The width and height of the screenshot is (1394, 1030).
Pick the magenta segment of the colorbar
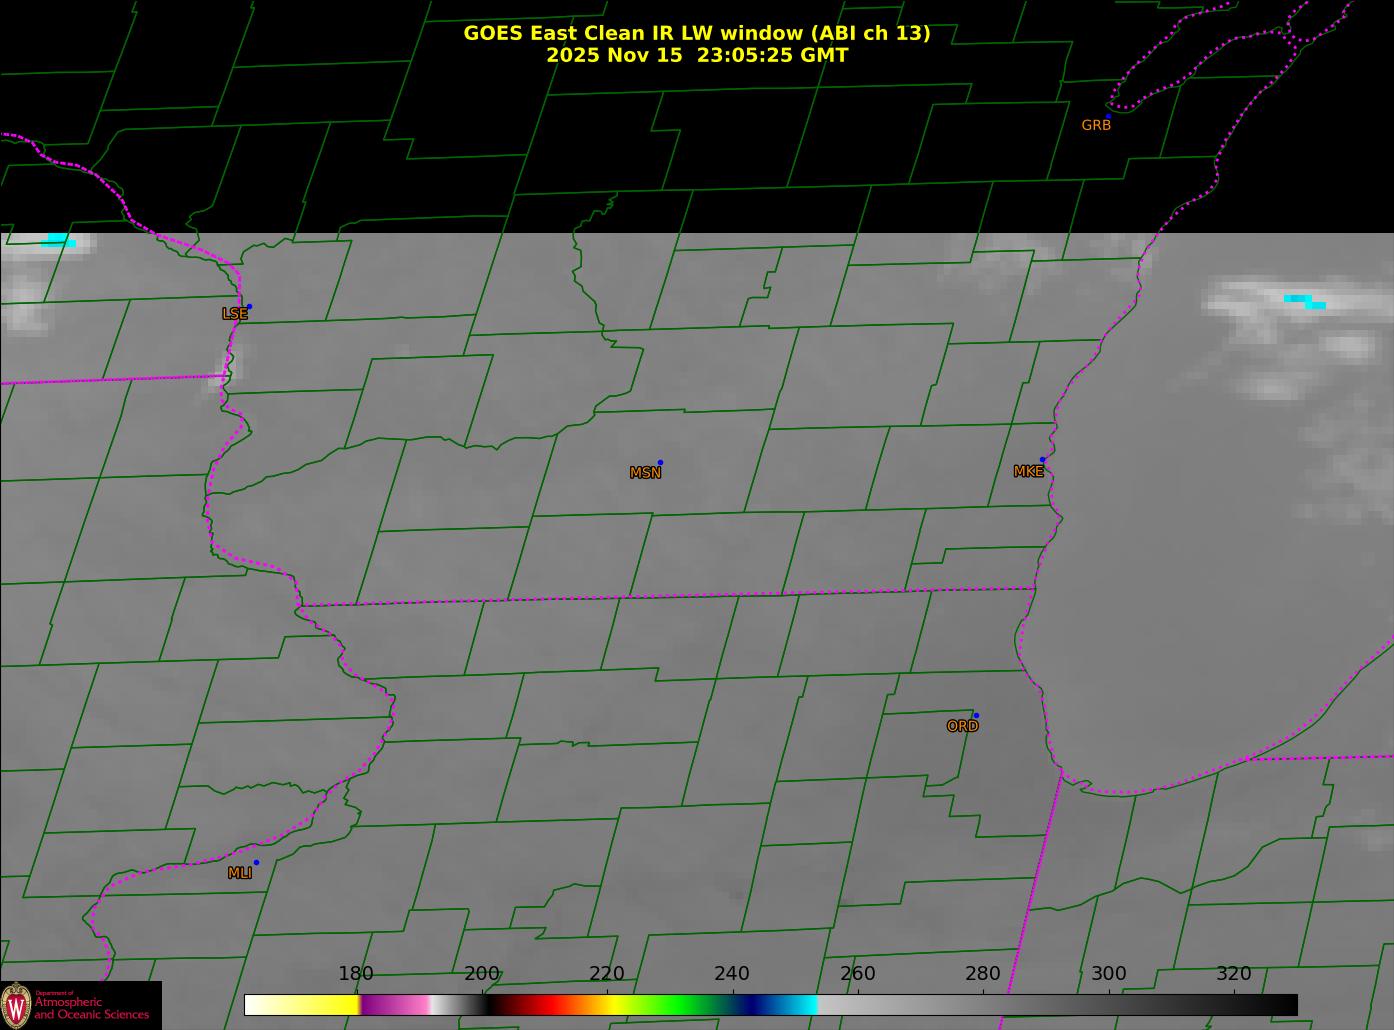pos(394,1005)
